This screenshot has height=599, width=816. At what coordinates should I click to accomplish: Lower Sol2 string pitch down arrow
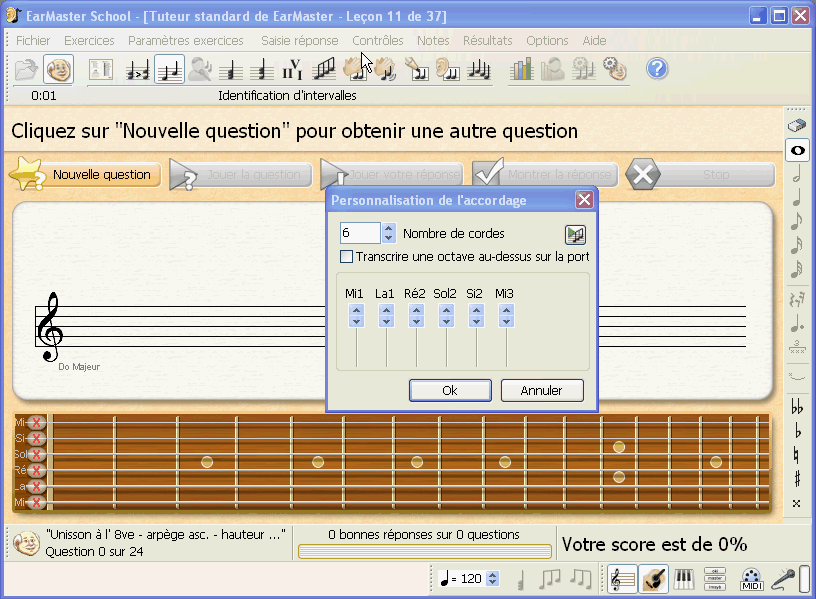point(447,322)
